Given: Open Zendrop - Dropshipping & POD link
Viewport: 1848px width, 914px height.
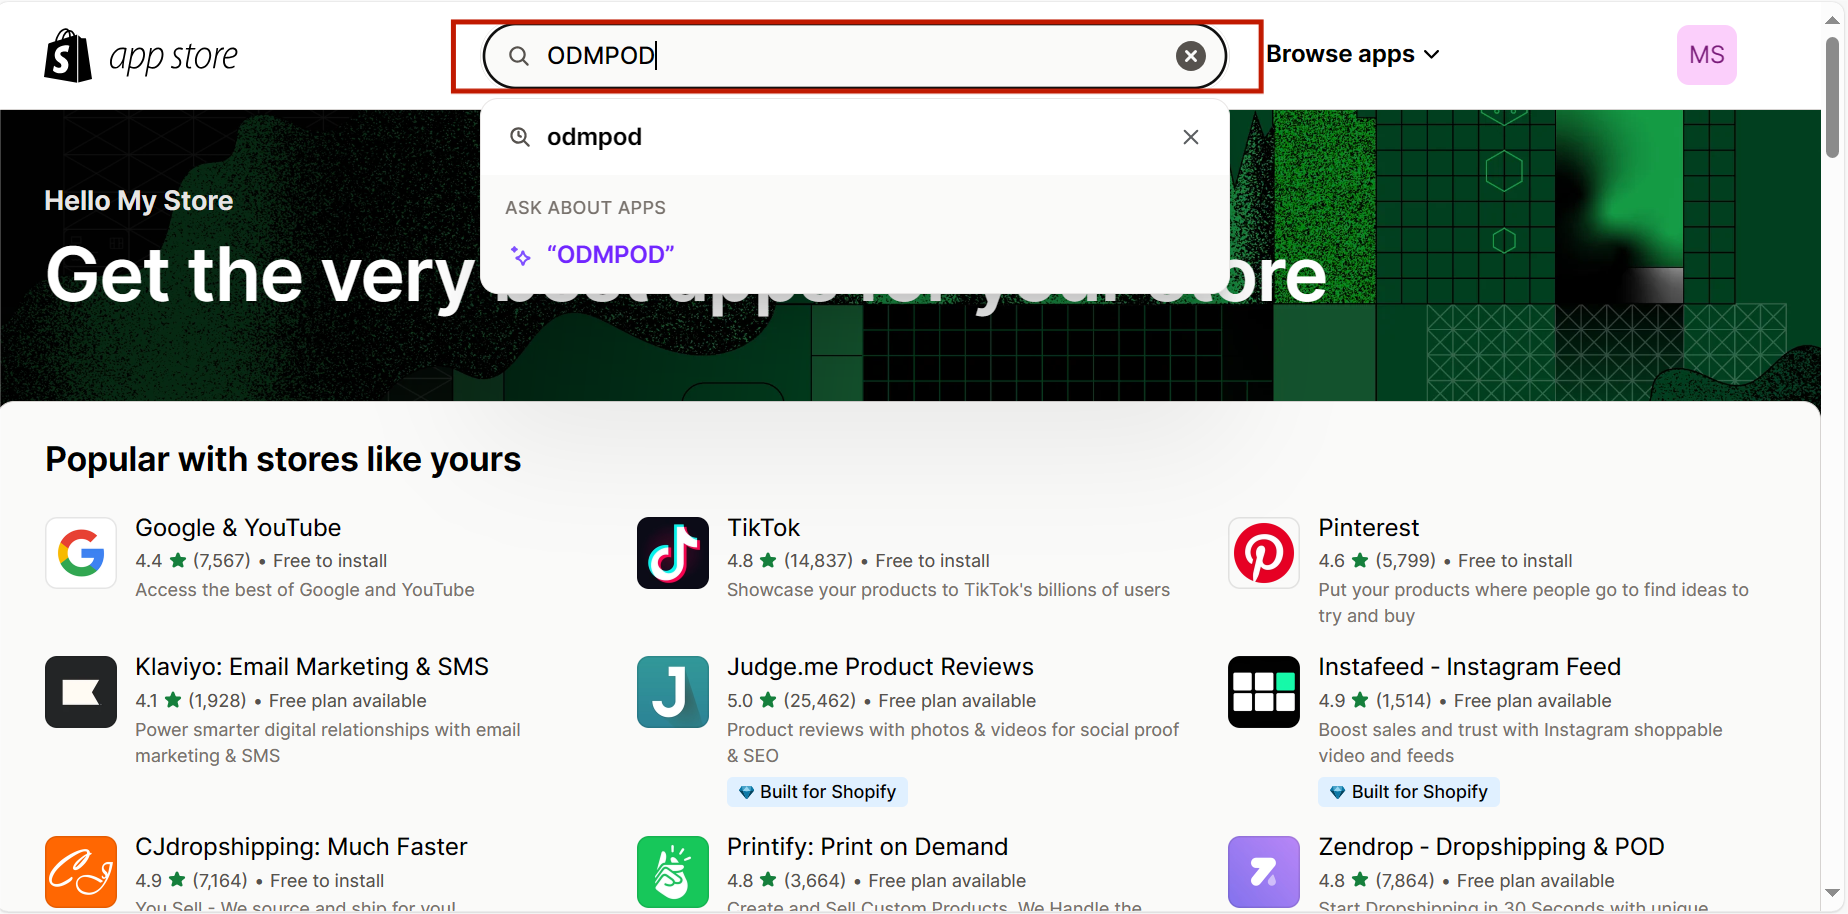Looking at the screenshot, I should click(1490, 847).
